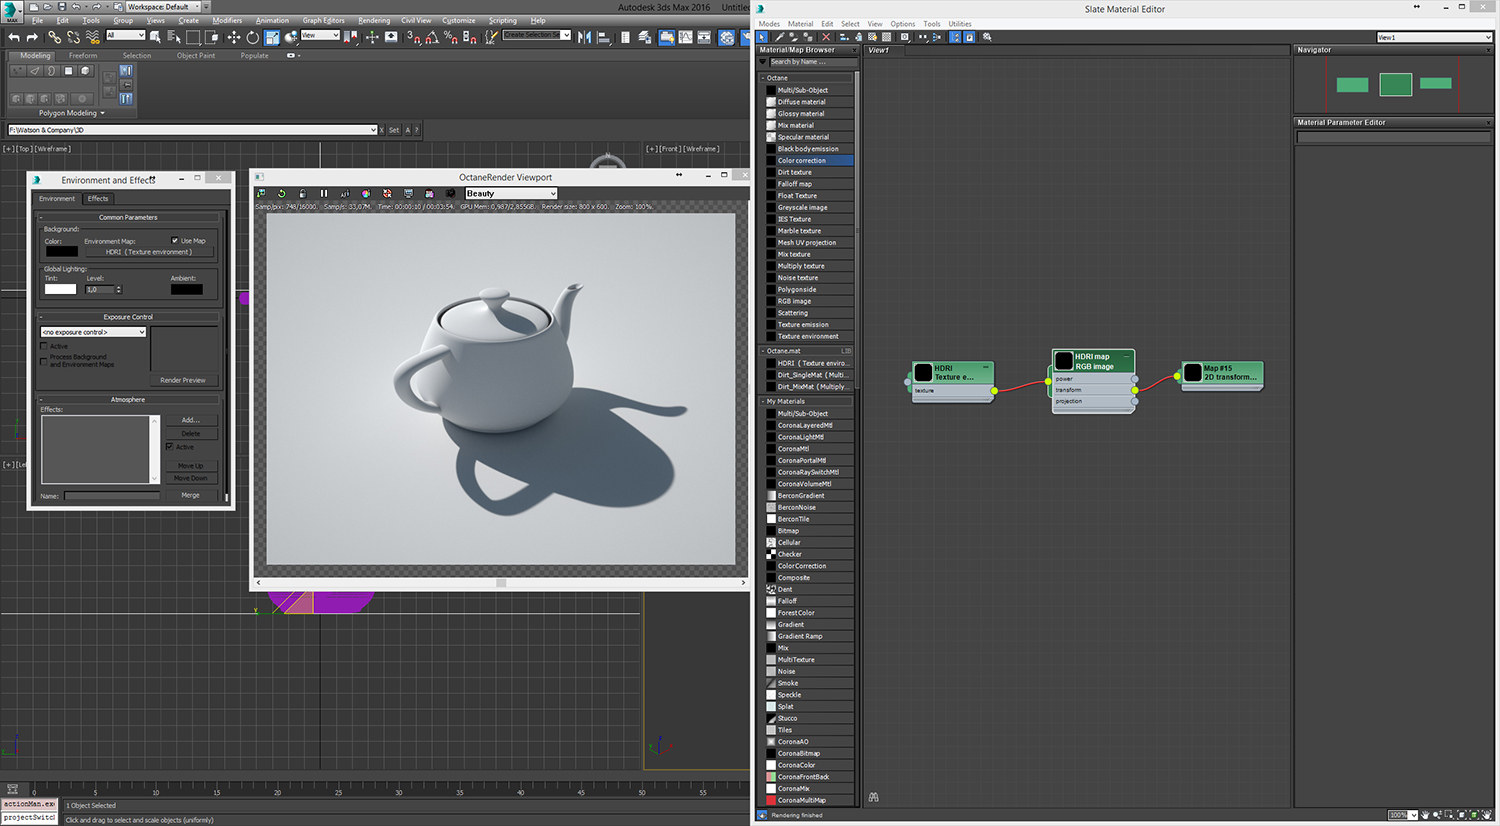This screenshot has height=826, width=1500.
Task: Uncheck the Use Map checkbox
Action: (175, 240)
